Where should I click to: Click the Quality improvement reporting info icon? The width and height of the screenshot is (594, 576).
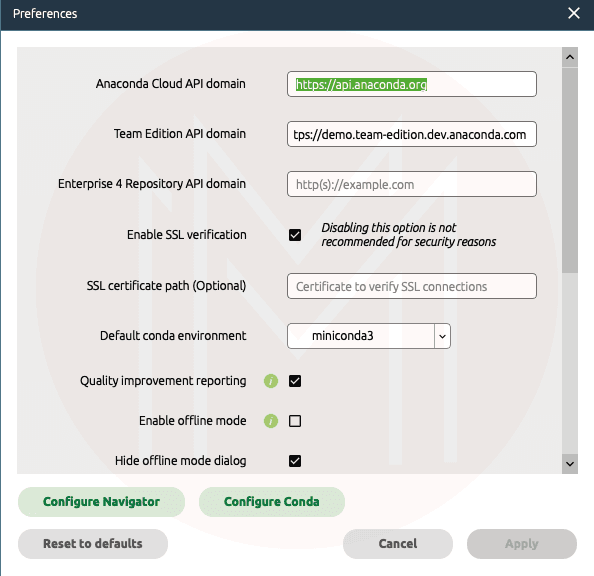coord(271,381)
